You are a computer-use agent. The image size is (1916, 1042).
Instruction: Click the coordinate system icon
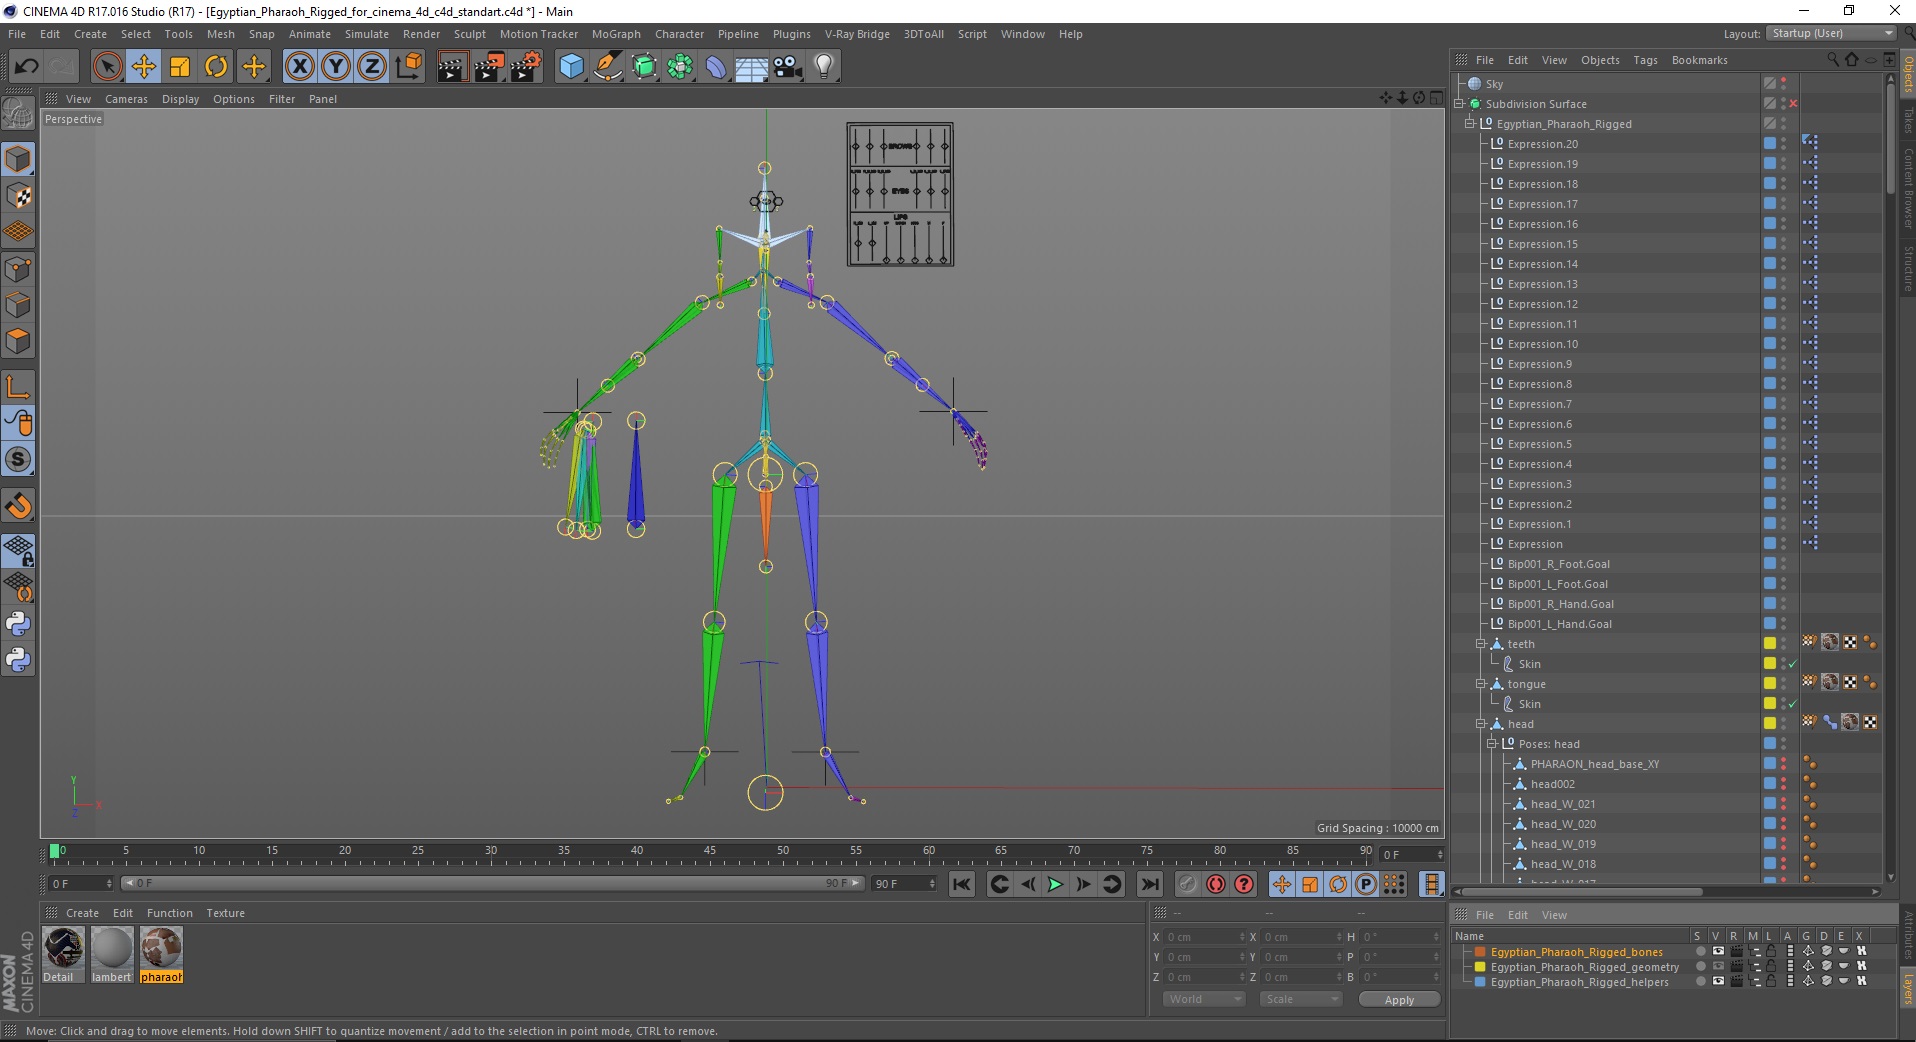click(408, 67)
